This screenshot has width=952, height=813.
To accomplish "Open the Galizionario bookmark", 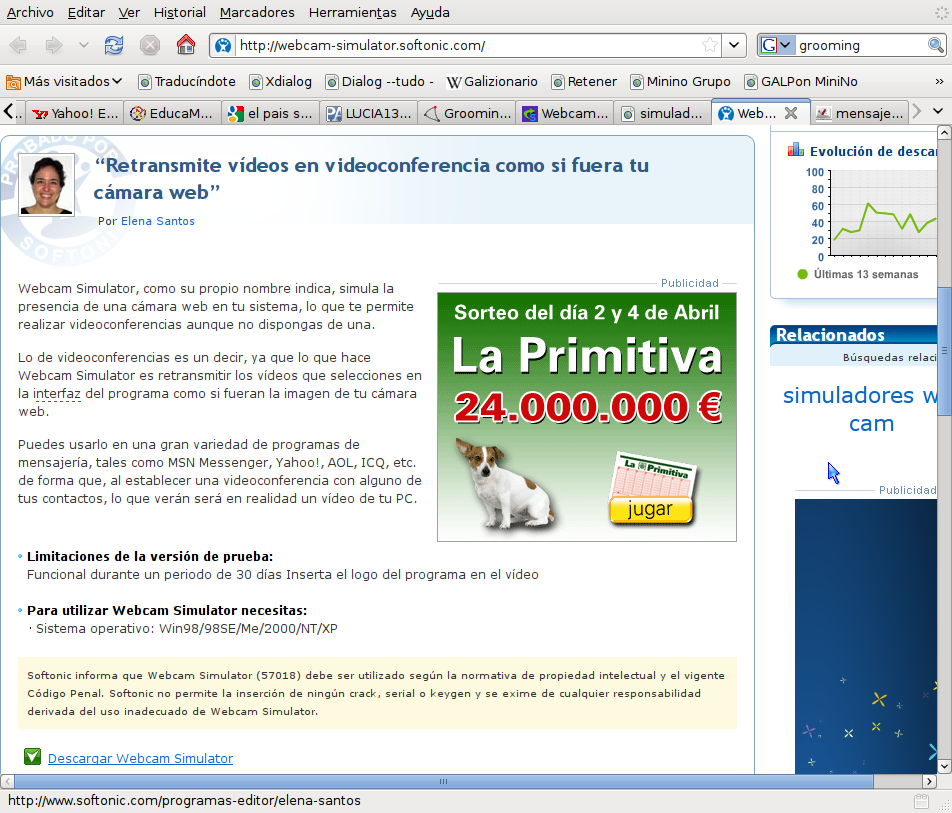I will 492,81.
